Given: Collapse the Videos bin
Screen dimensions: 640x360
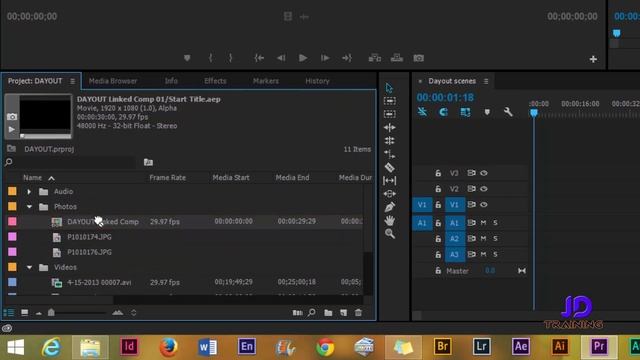Looking at the screenshot, I should 29,267.
